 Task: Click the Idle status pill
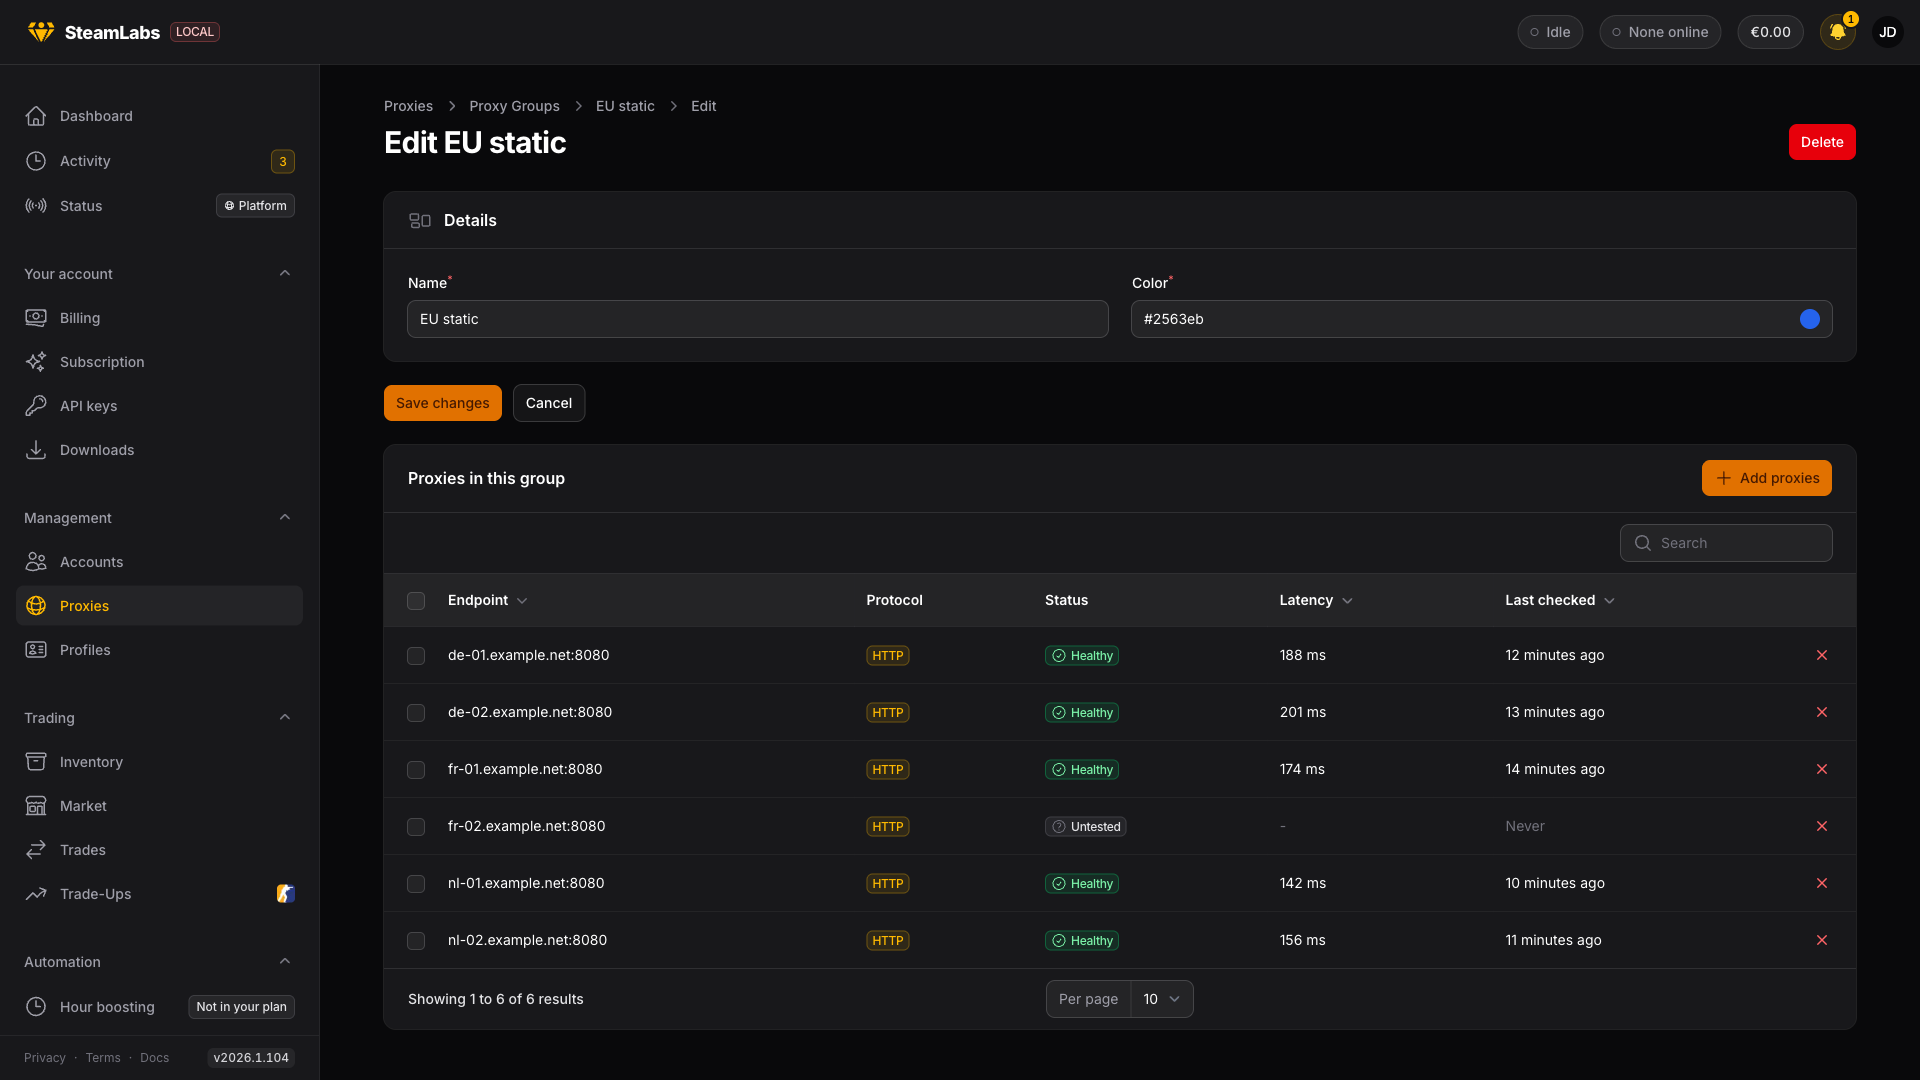click(1550, 32)
